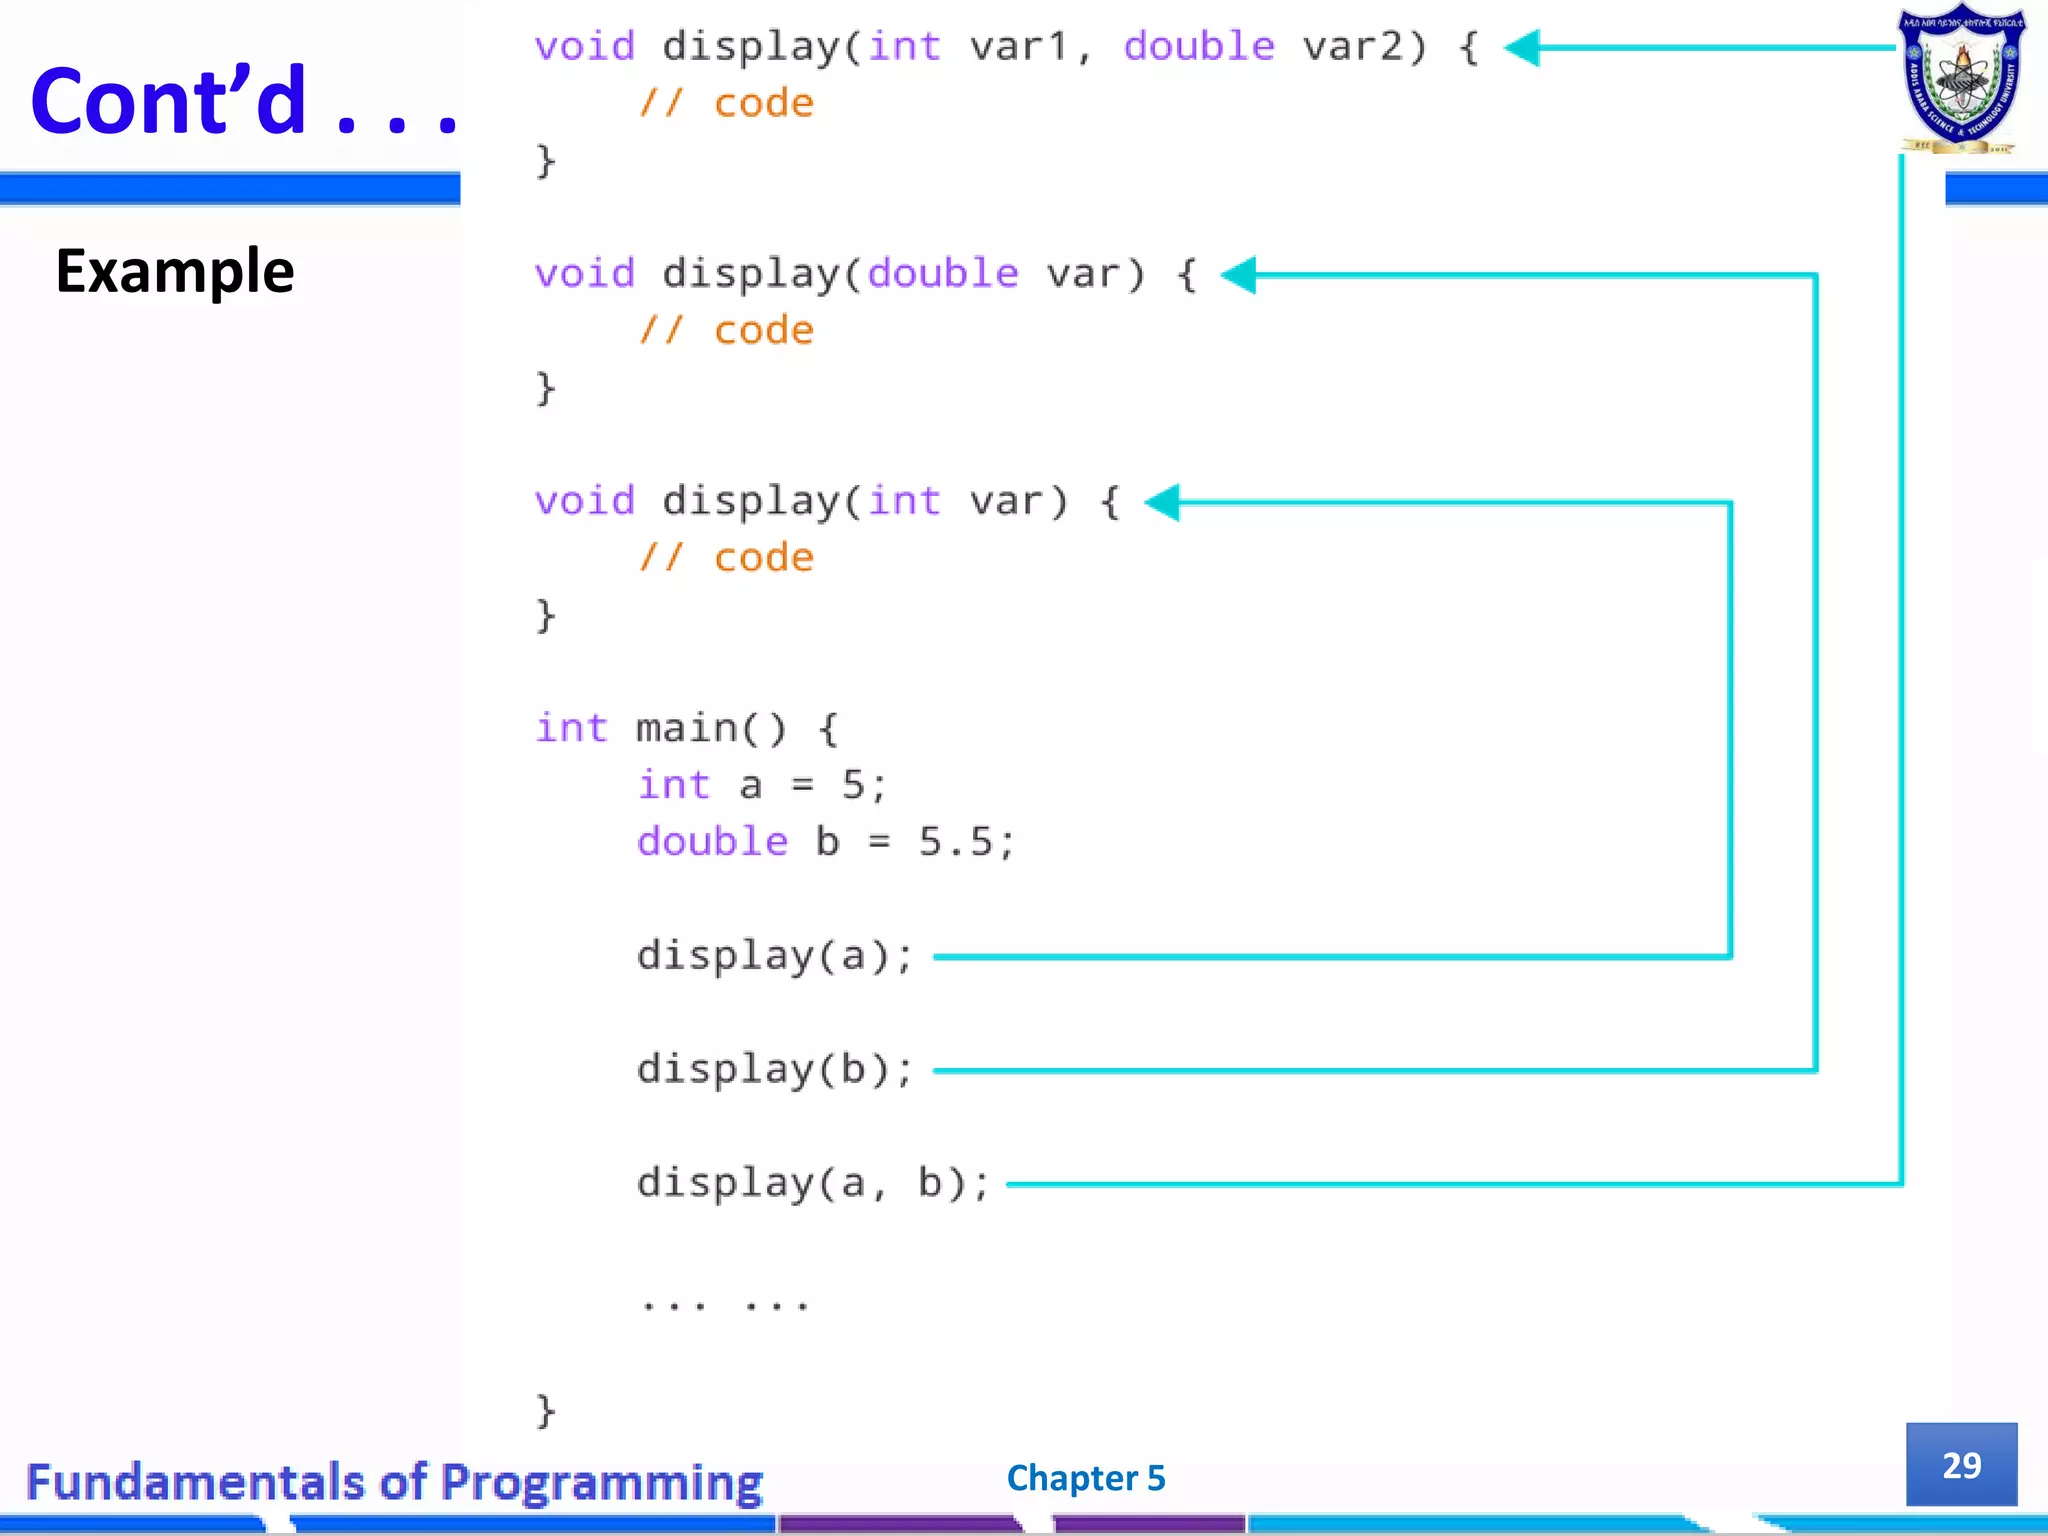Screen dimensions: 2048x1536
Task: Click the Chapter 5 footer label
Action: 1086,1477
